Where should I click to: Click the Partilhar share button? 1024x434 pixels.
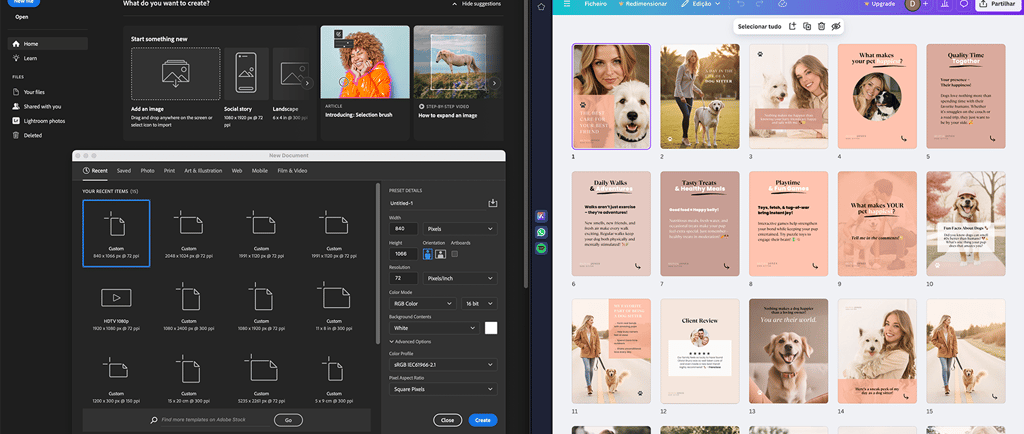click(998, 4)
